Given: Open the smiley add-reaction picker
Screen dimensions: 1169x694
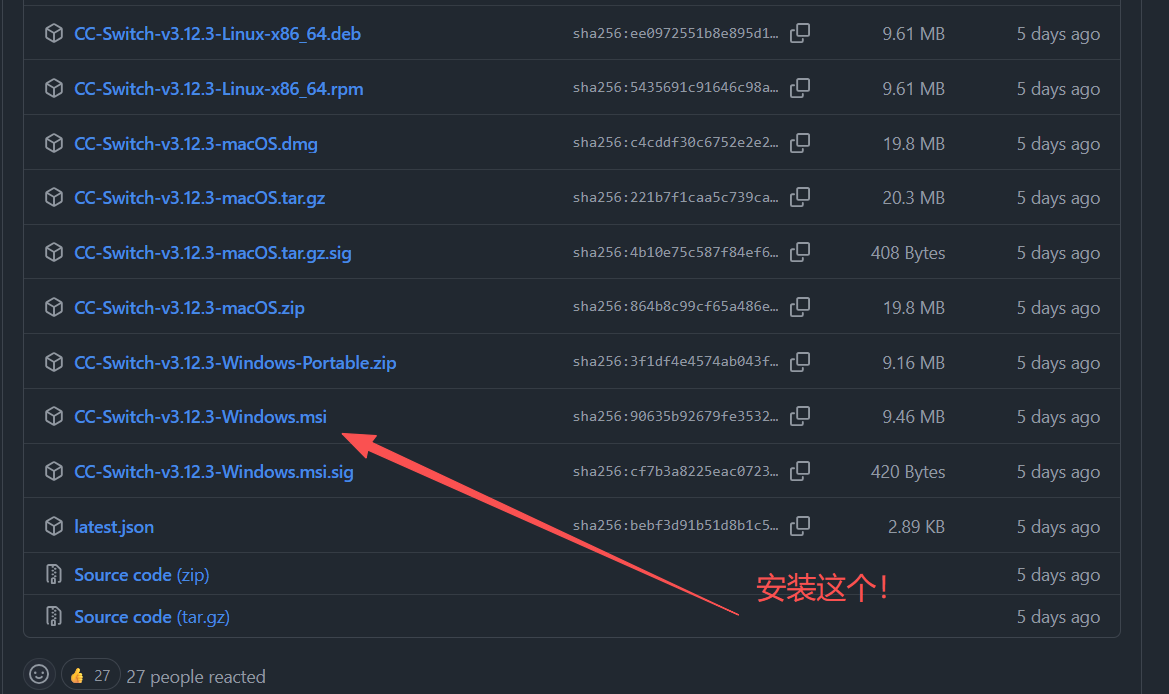Looking at the screenshot, I should click(x=39, y=675).
